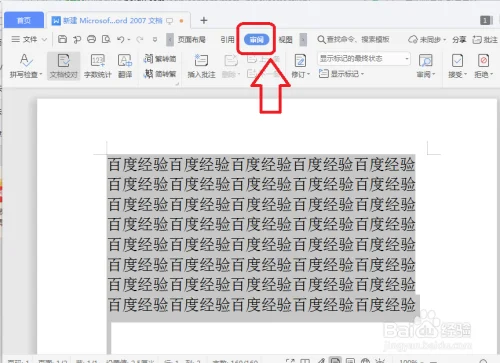Click the Save icon in quick access toolbar
Image resolution: width=500 pixels, height=363 pixels.
coord(62,39)
